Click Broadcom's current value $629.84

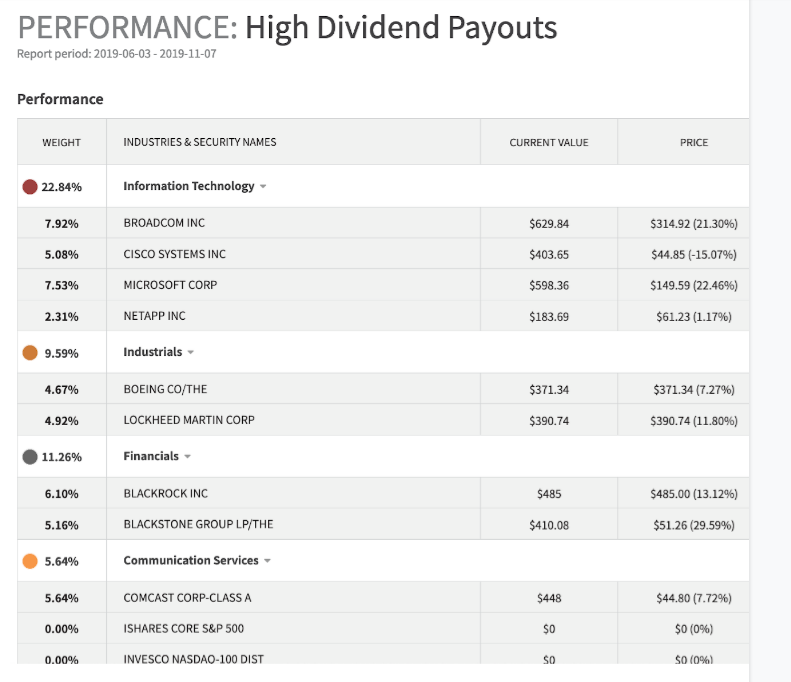coord(549,224)
